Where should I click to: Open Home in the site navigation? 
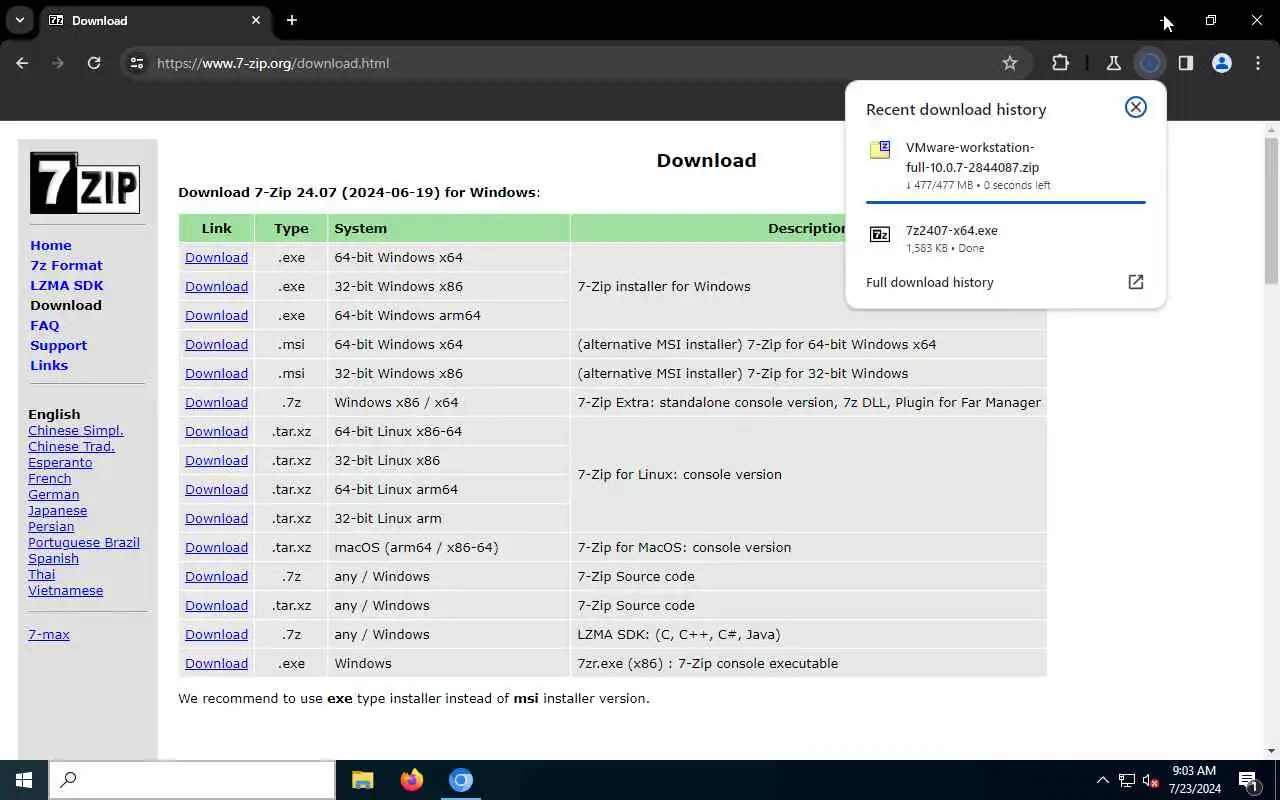[x=51, y=245]
